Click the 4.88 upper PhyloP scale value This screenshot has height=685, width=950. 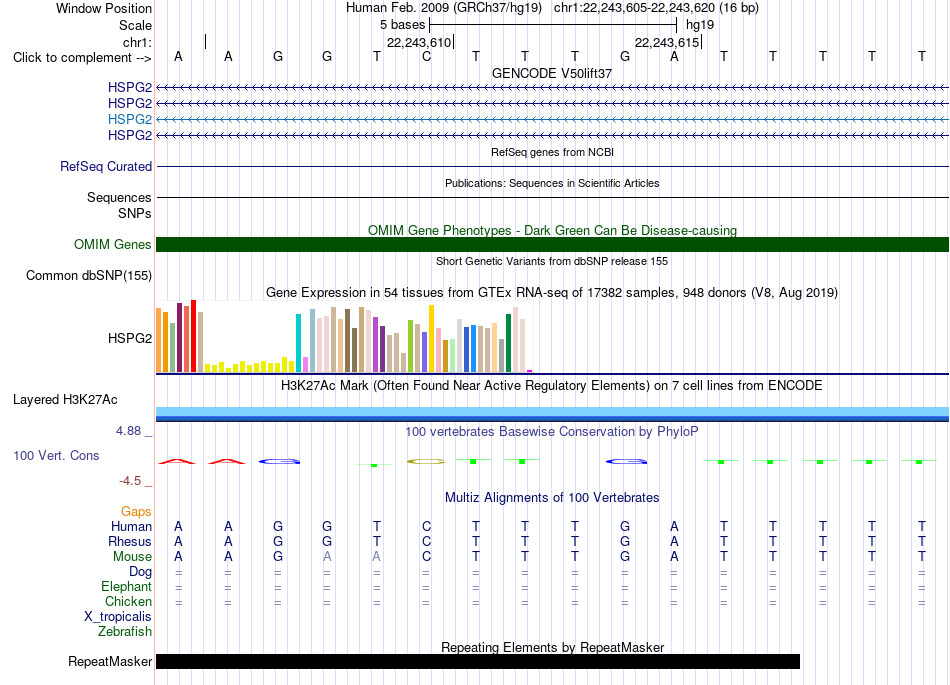click(x=128, y=431)
